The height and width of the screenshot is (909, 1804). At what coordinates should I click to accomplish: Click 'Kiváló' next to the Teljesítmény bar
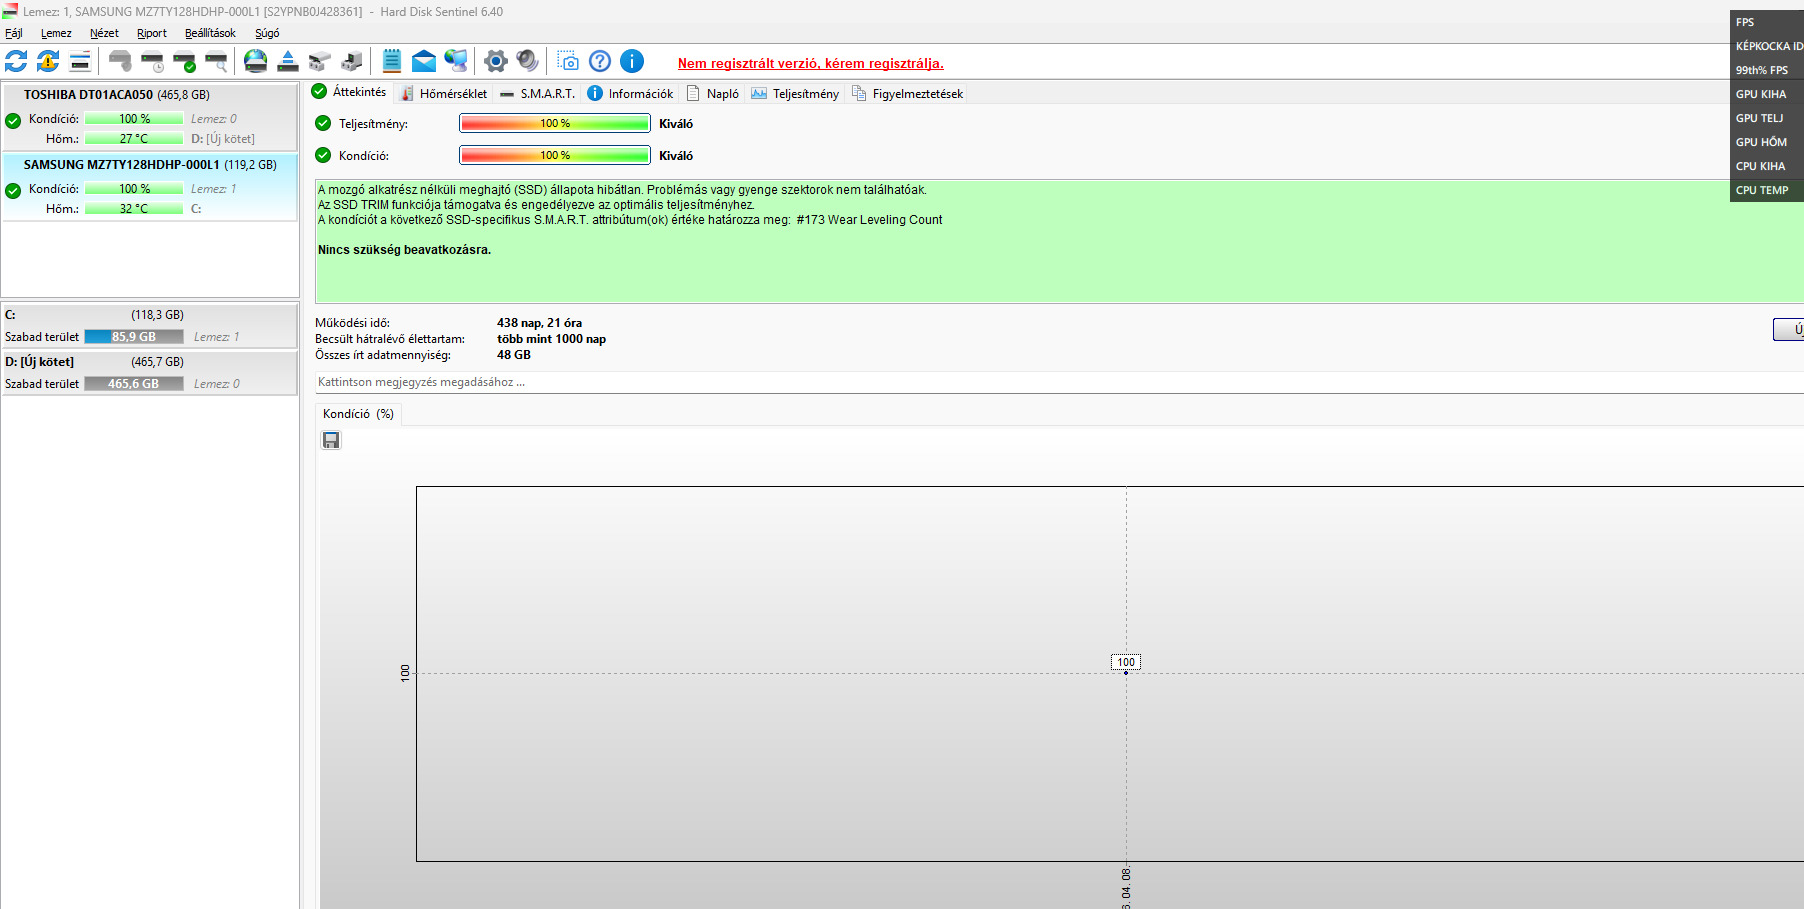point(676,124)
